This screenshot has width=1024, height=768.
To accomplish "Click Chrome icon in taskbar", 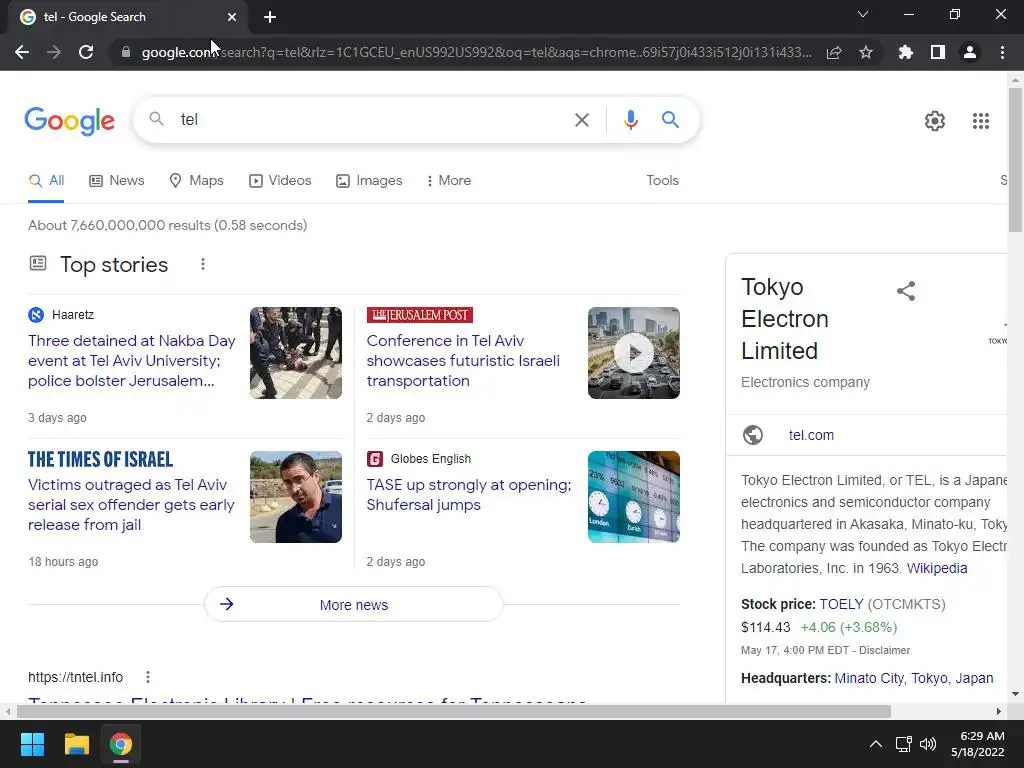I will point(120,744).
